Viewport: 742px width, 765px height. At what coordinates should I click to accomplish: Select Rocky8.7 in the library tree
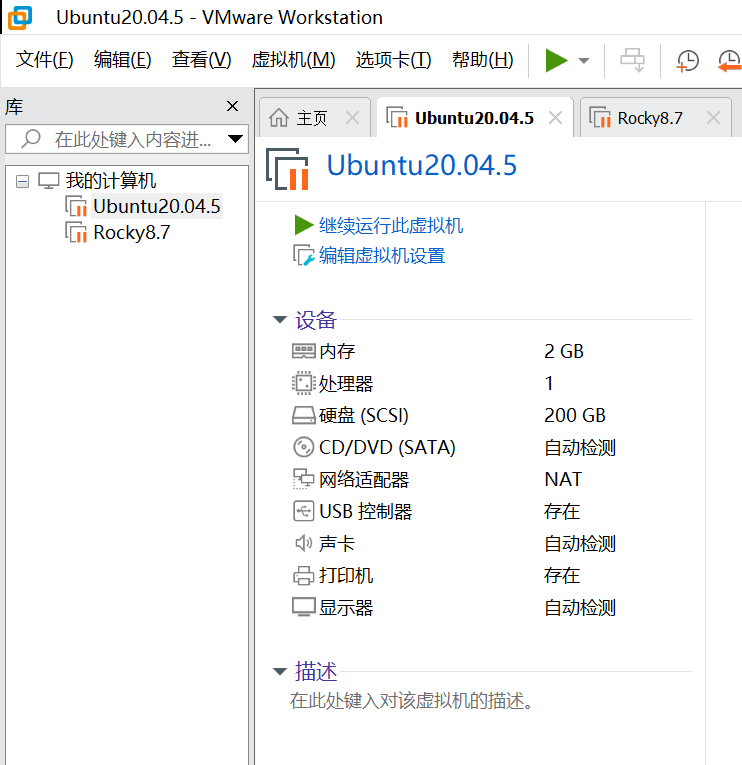click(132, 232)
